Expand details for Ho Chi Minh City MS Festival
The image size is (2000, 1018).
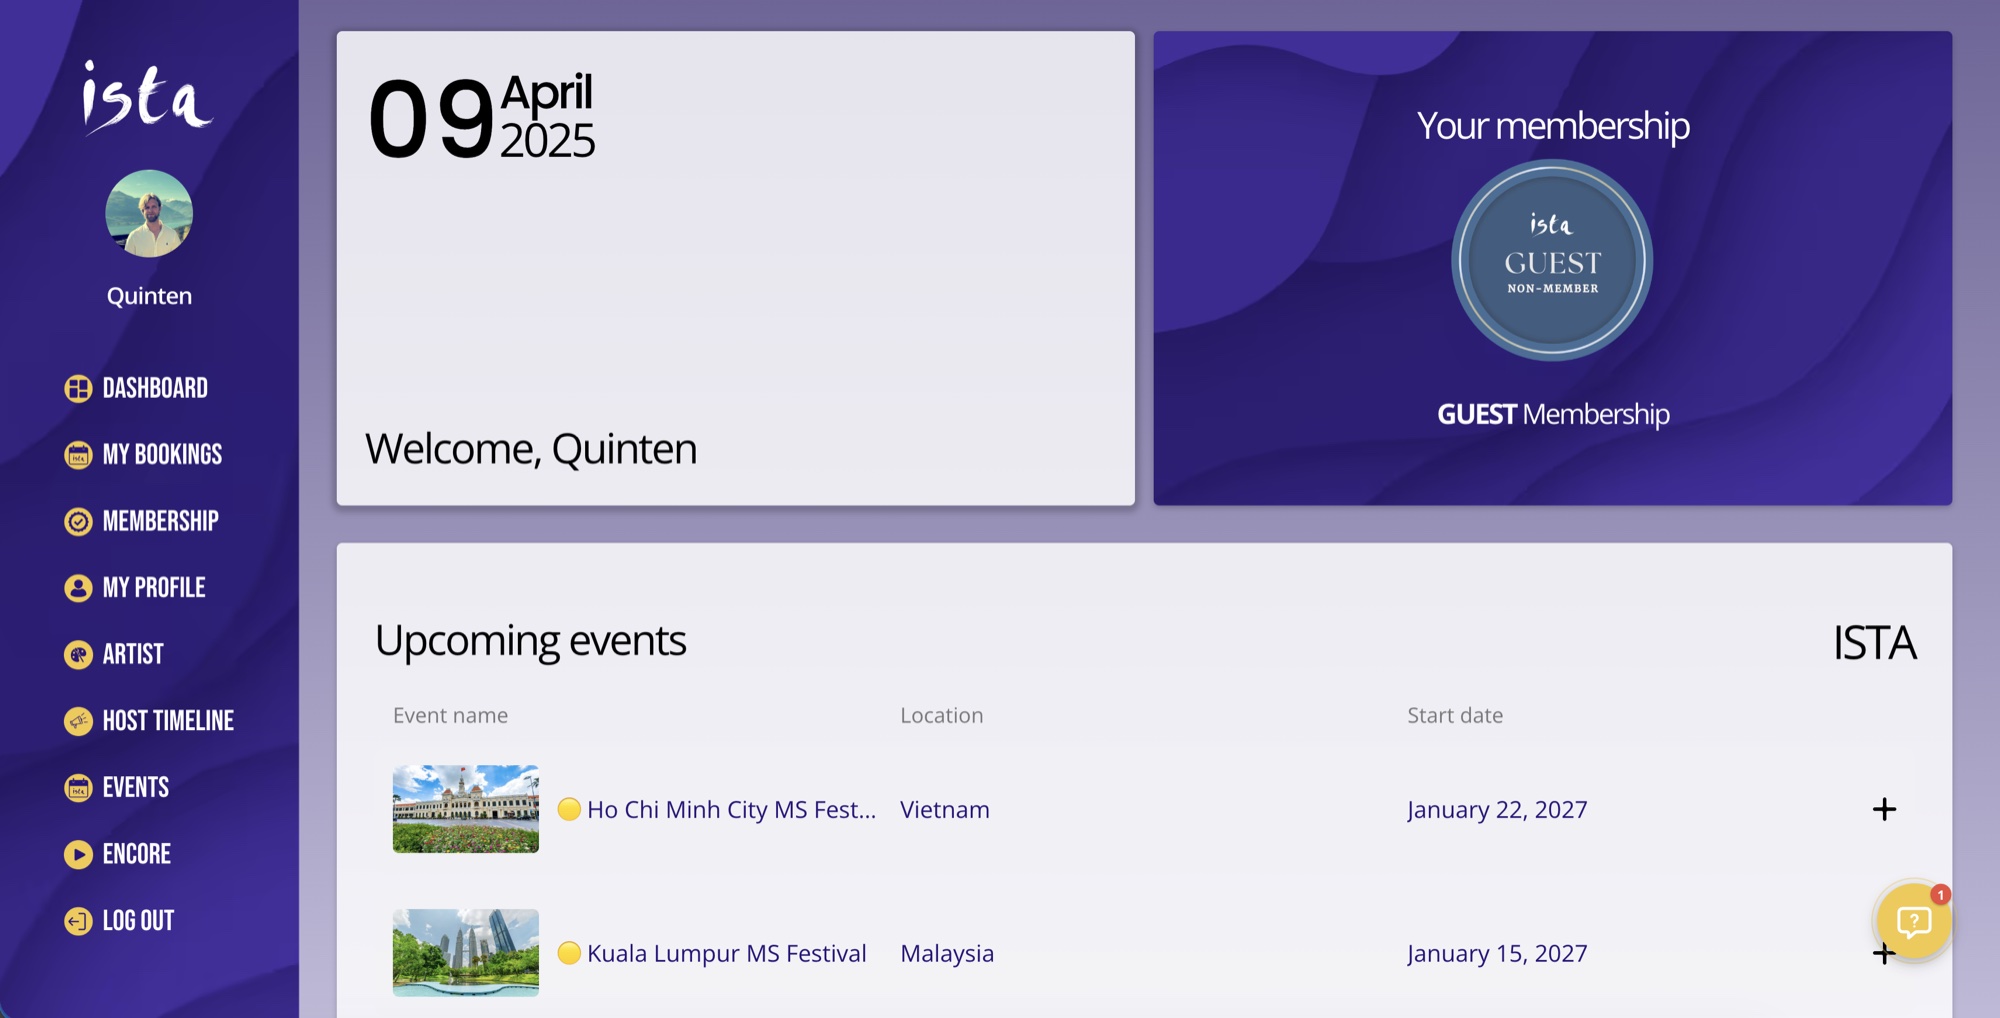[x=1884, y=810]
